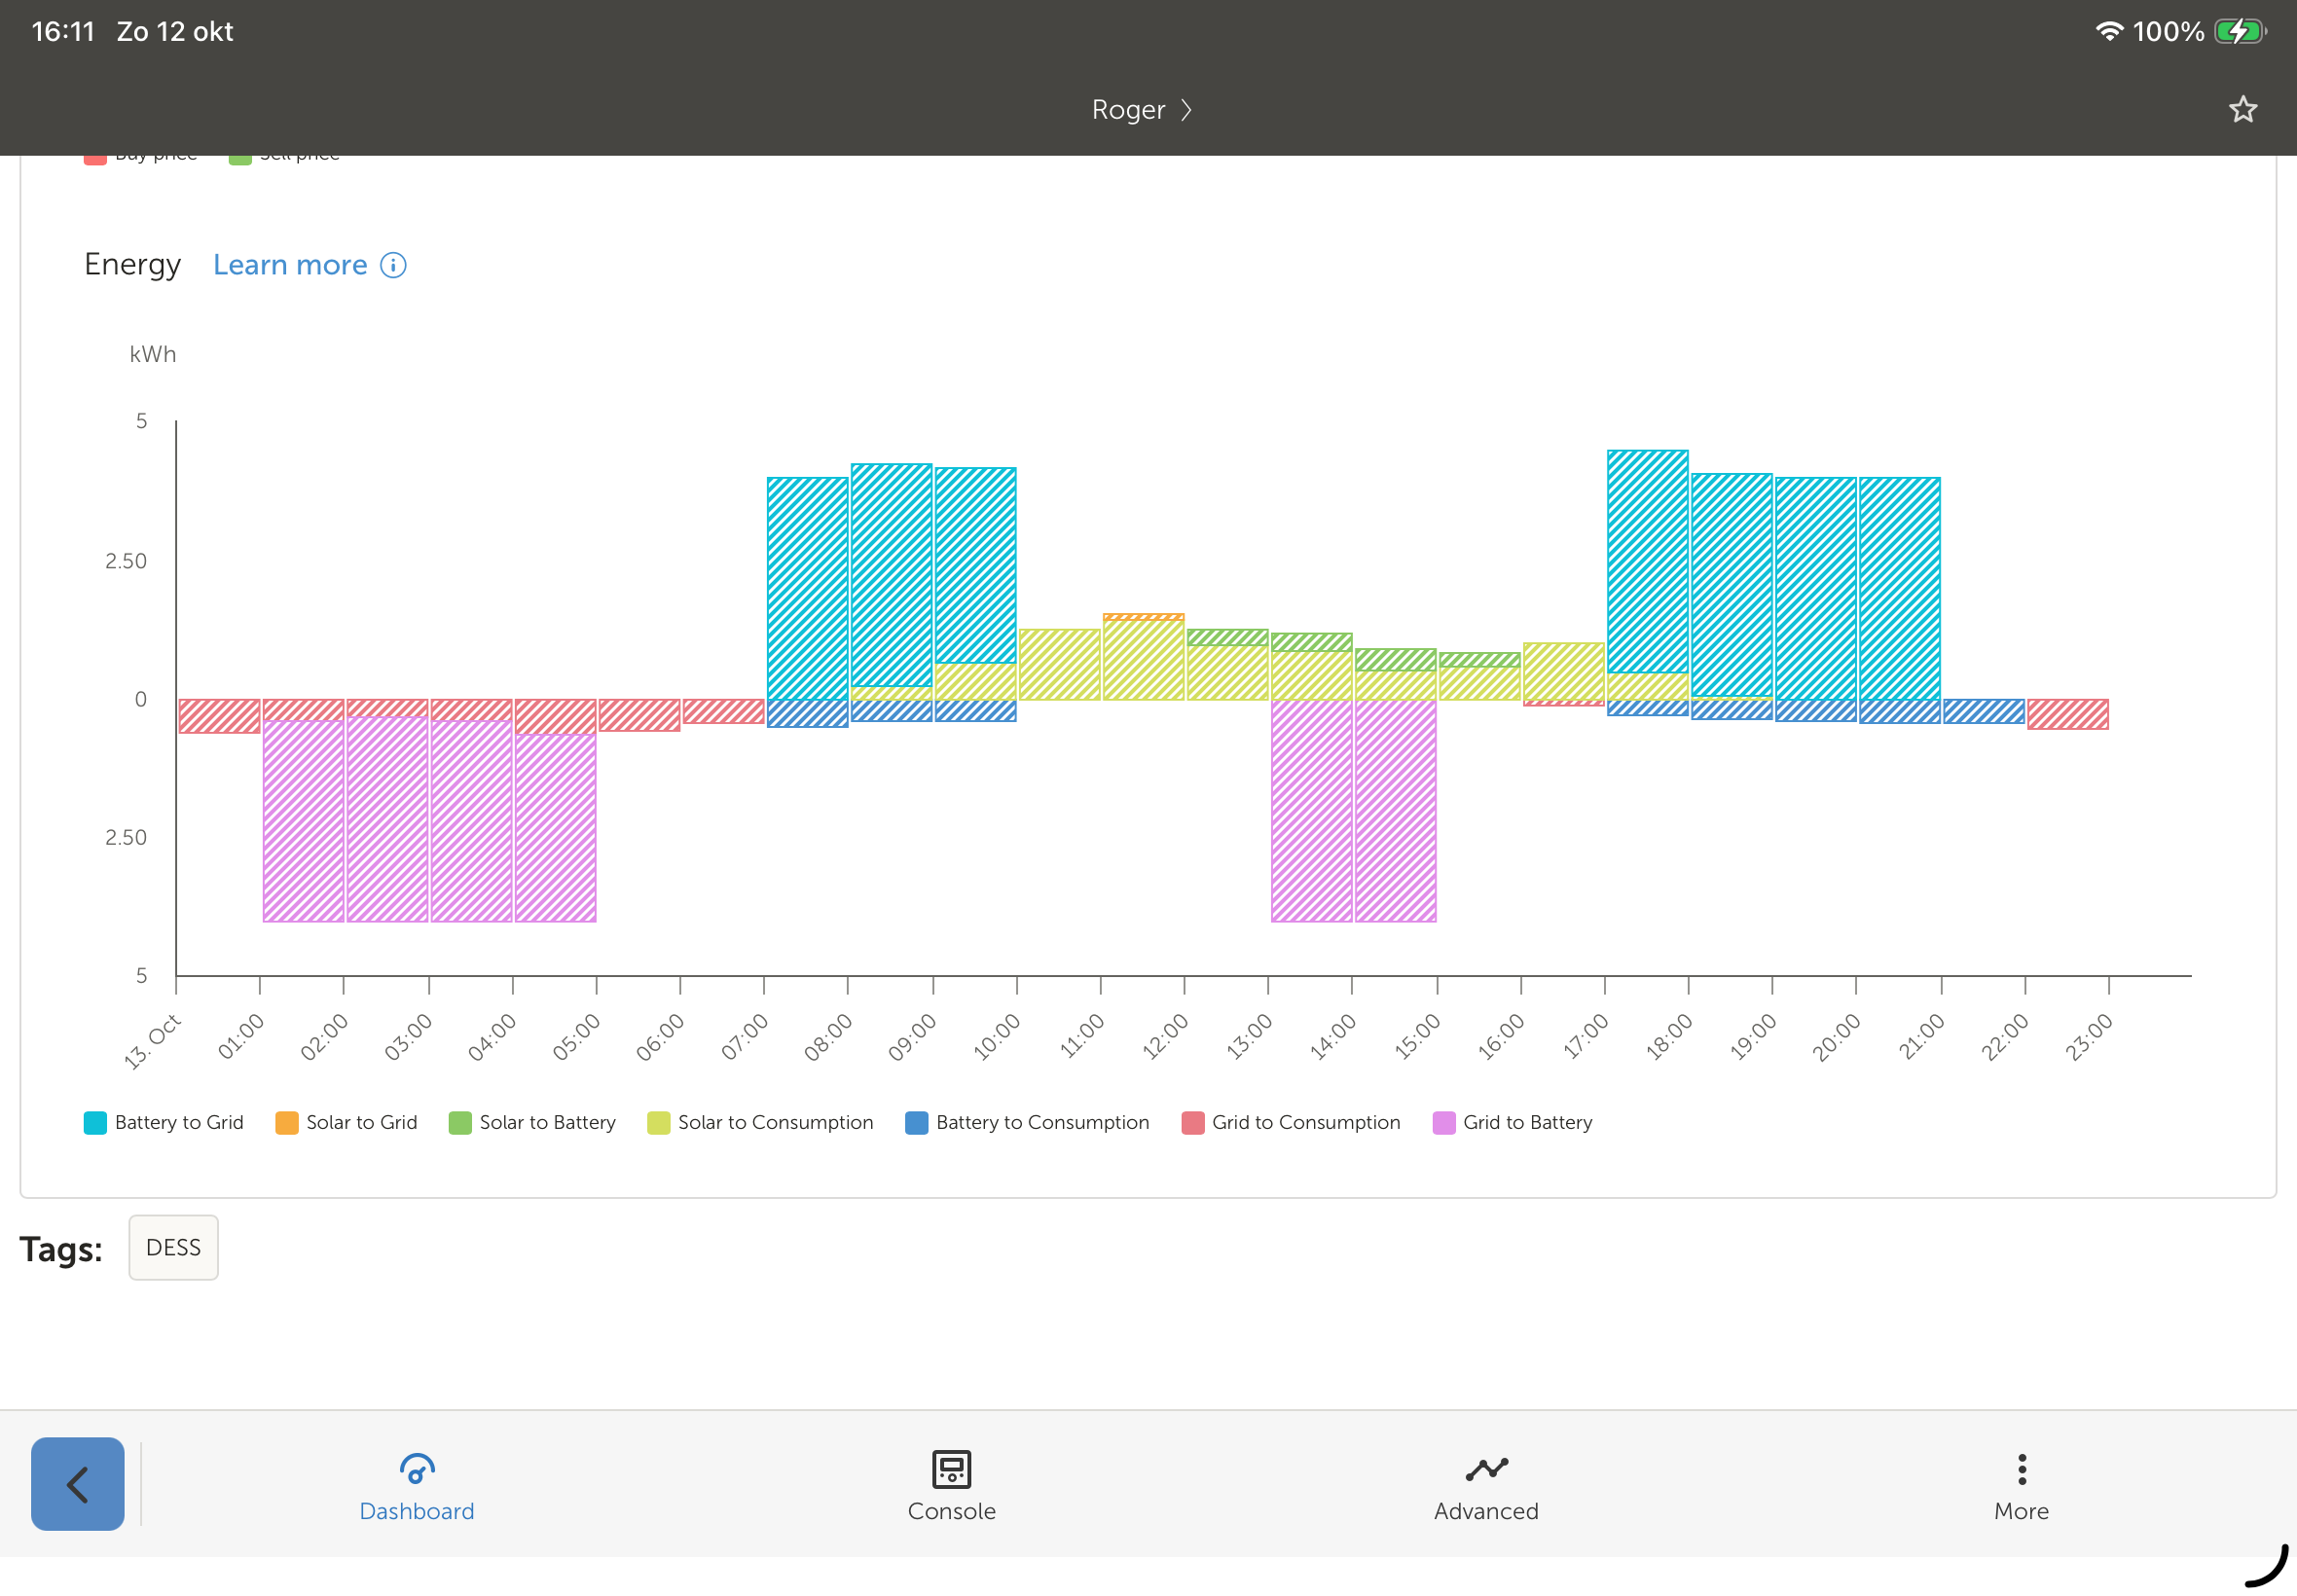Tap the Advanced graph icon
Screen dimensions: 2297x1596
tap(1486, 1468)
